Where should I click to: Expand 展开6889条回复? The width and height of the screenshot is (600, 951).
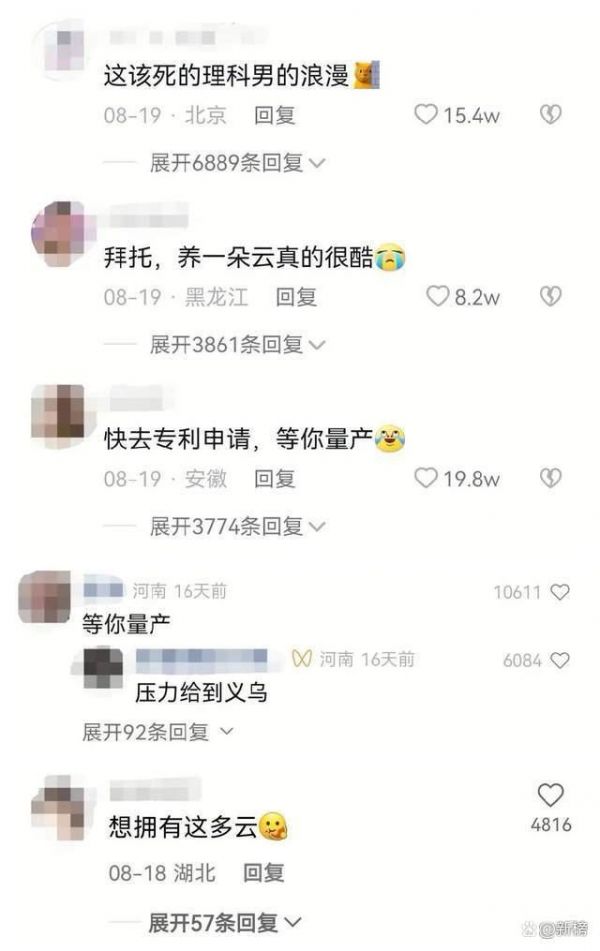(237, 163)
